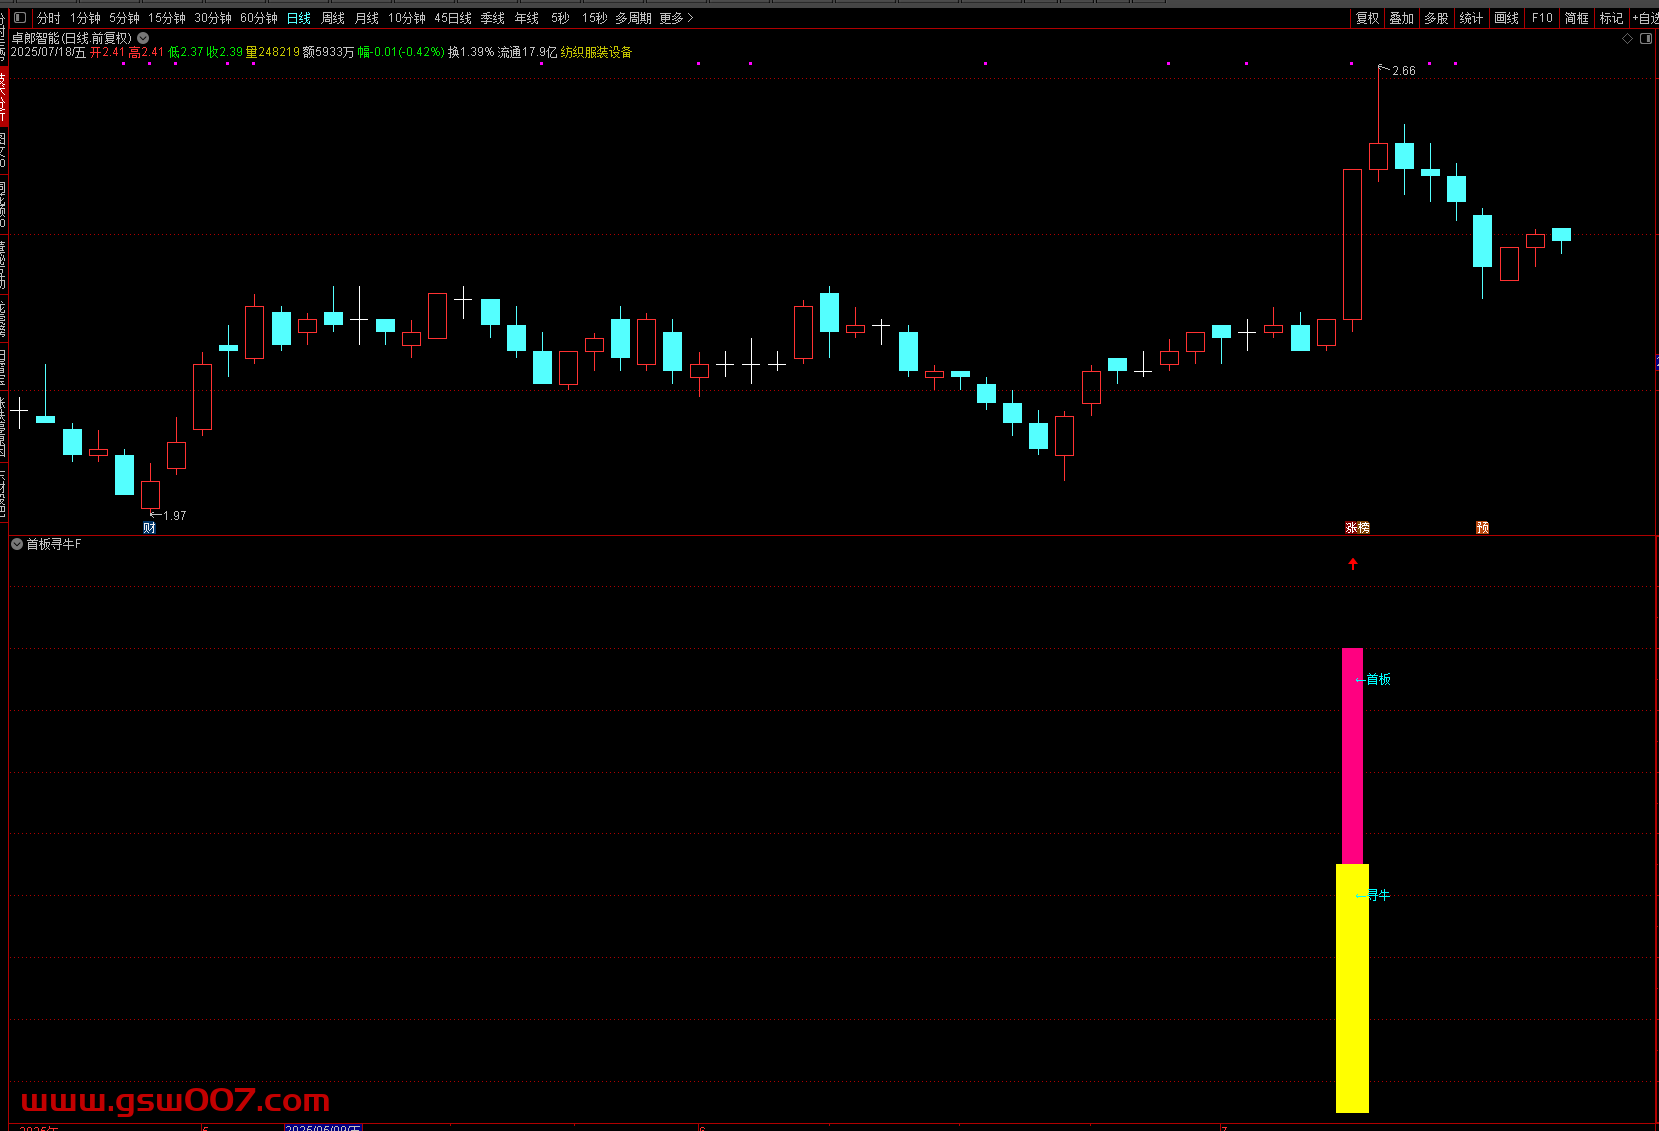Click the 2.66 high price label

click(x=1404, y=71)
